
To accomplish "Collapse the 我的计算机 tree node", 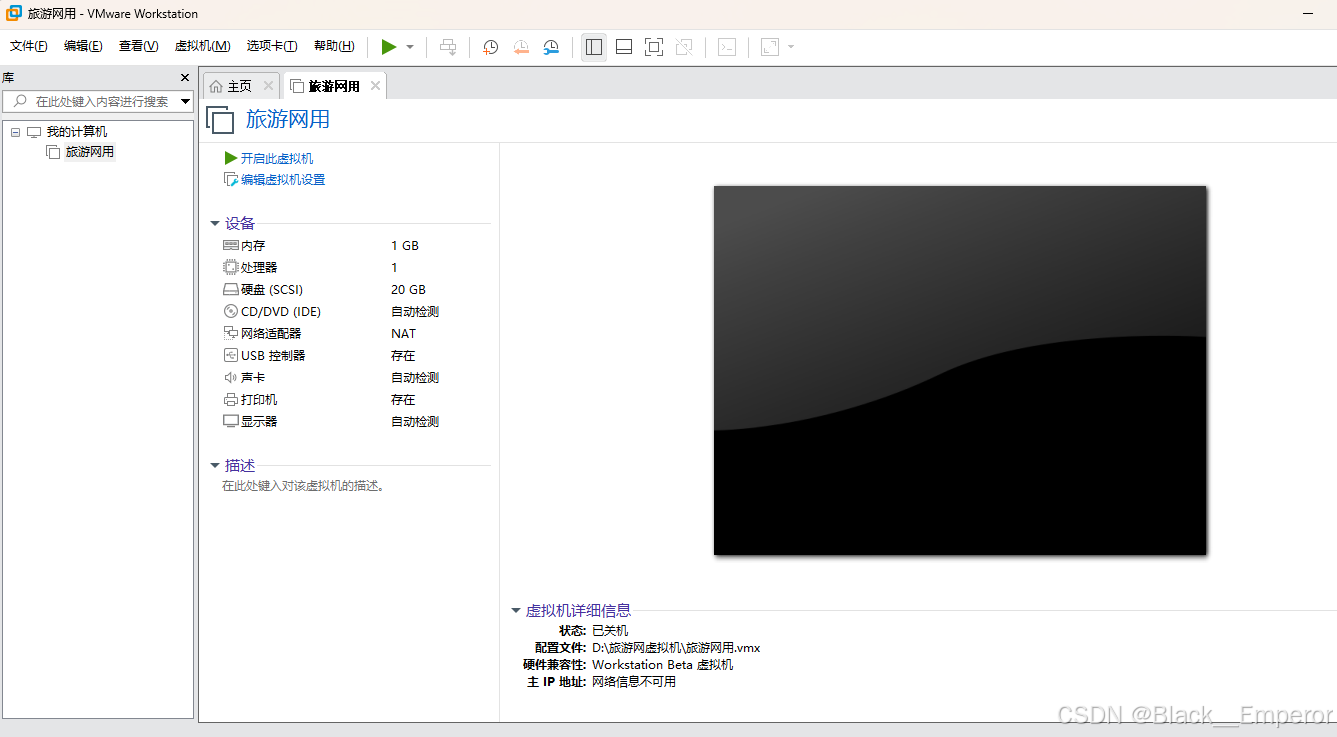I will (15, 132).
